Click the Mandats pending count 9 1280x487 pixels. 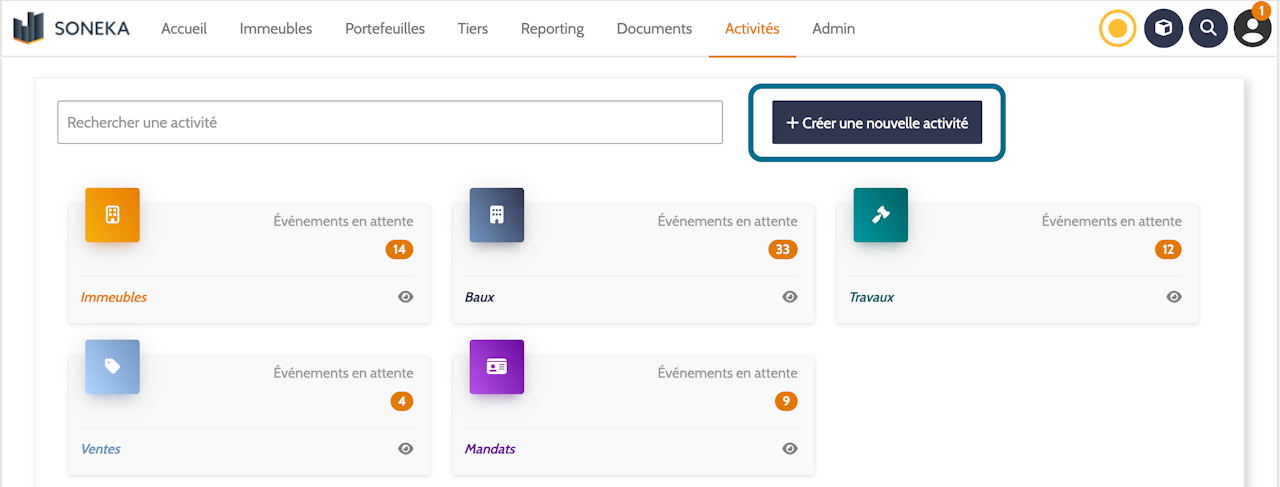(x=786, y=402)
